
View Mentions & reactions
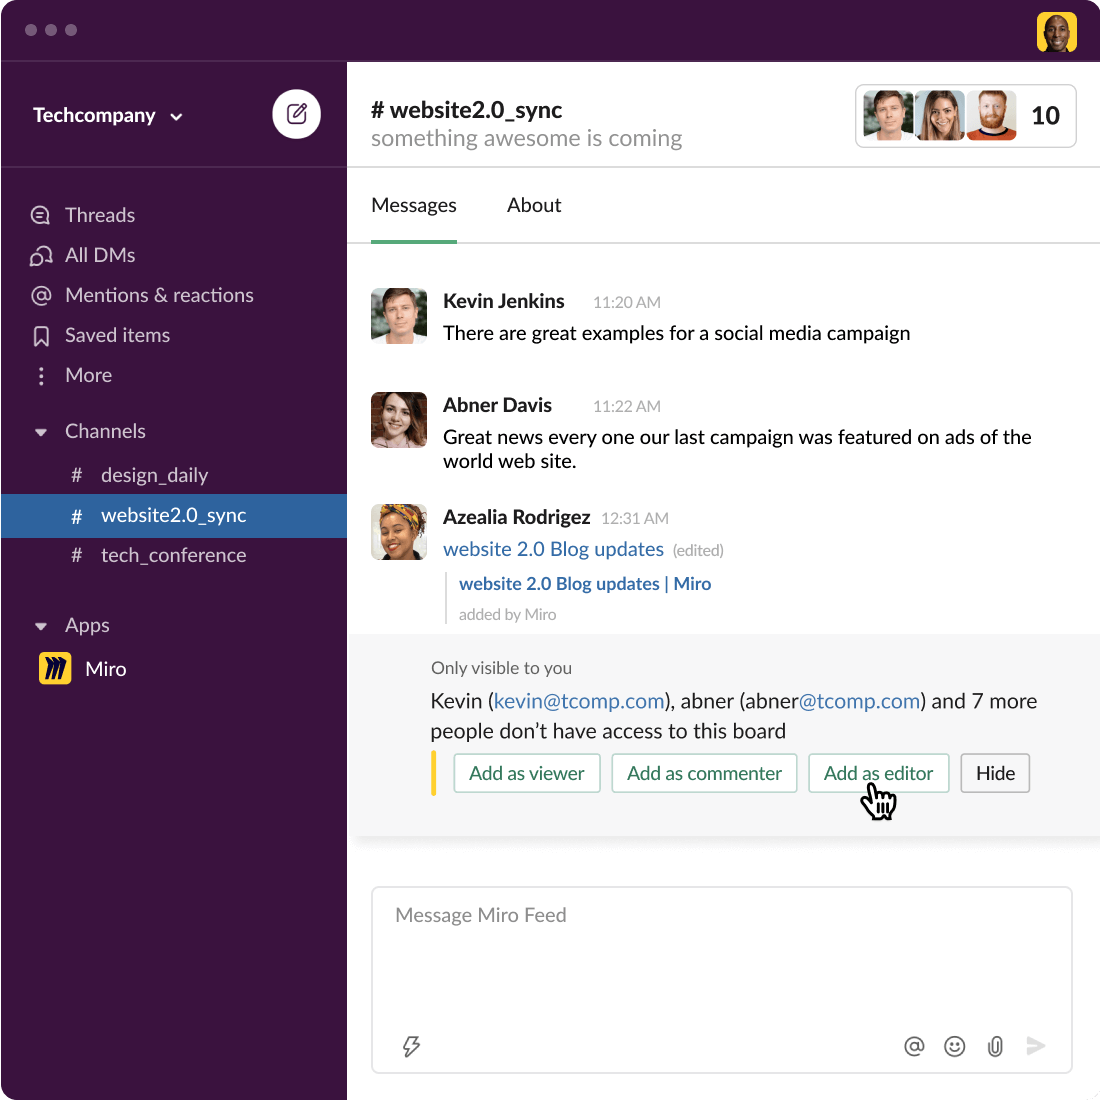158,295
